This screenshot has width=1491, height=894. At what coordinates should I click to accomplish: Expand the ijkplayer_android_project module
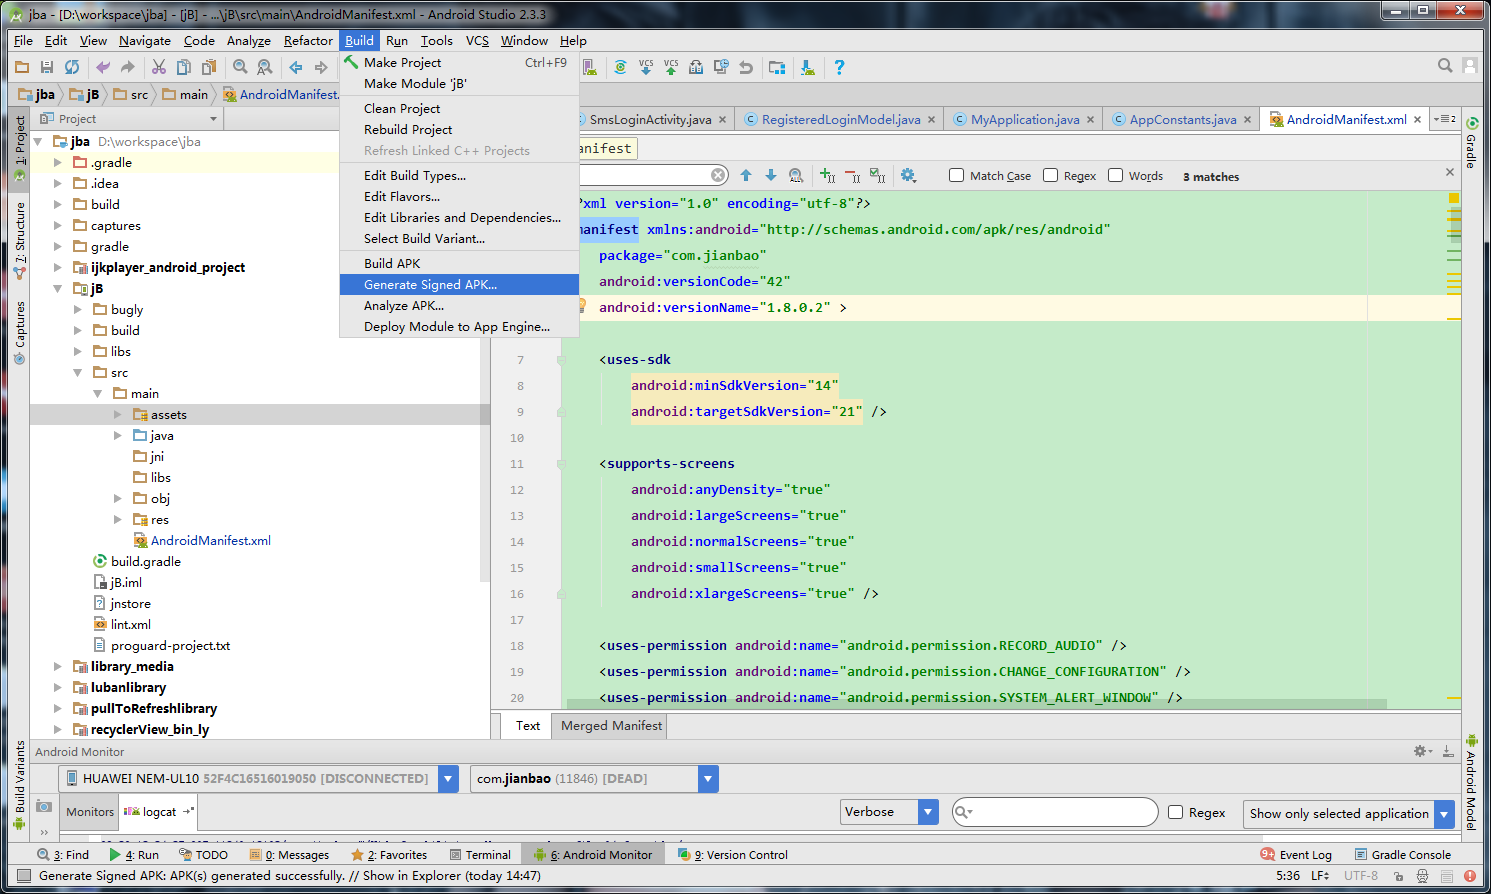coord(57,267)
